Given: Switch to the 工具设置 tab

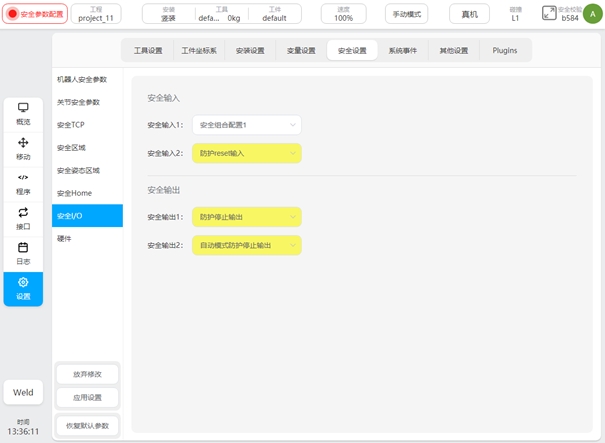Looking at the screenshot, I should (148, 50).
